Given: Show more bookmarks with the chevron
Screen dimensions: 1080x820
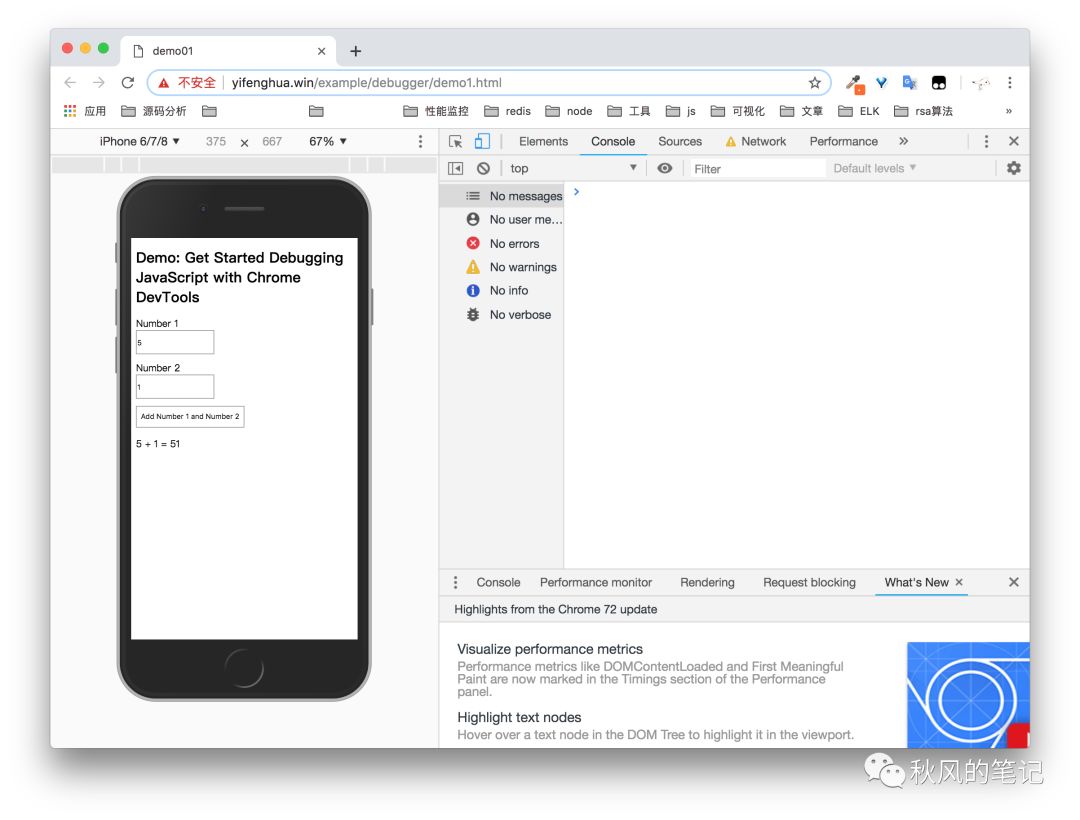Looking at the screenshot, I should click(1008, 111).
